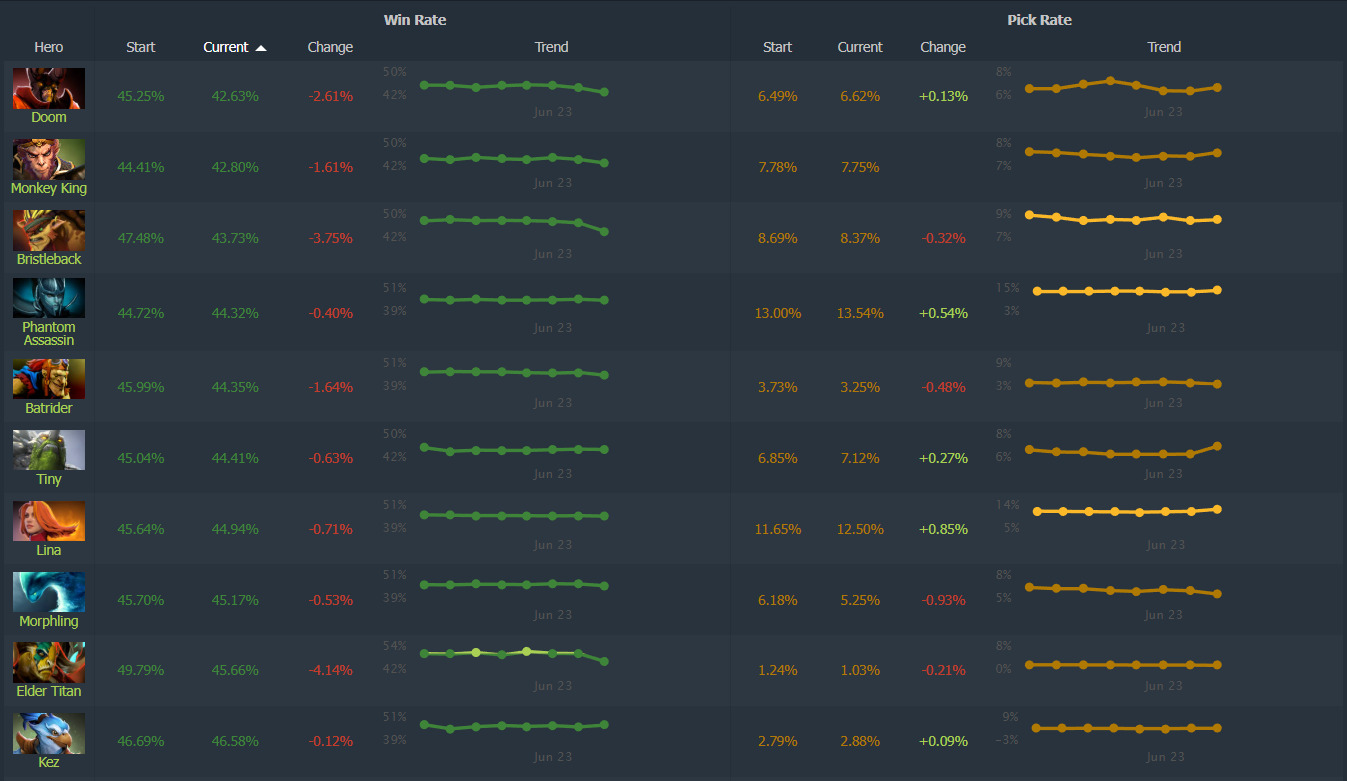Click last point on Bristleback win rate trend
The image size is (1347, 781).
click(604, 231)
